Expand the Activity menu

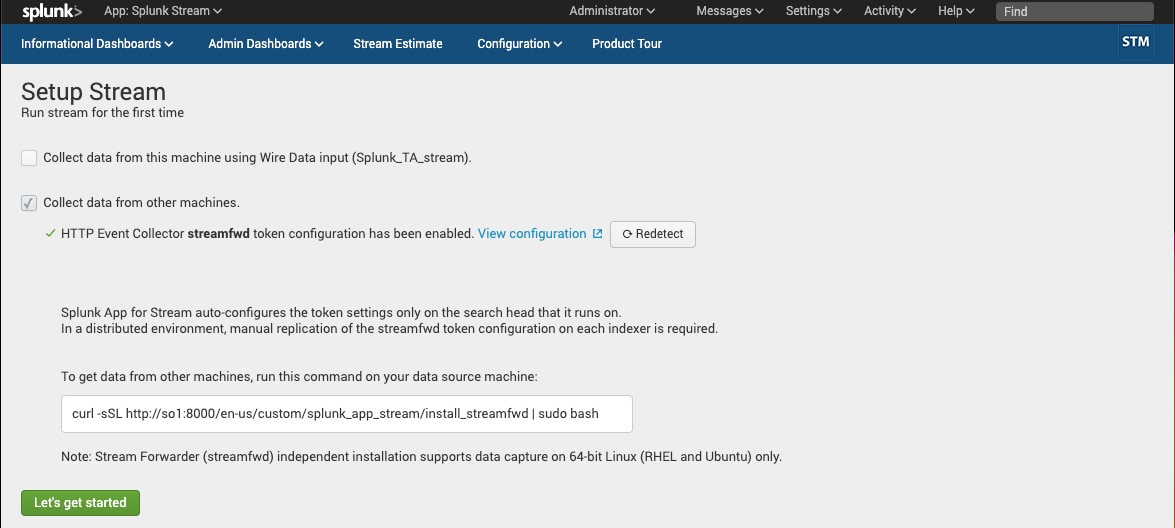[x=889, y=11]
